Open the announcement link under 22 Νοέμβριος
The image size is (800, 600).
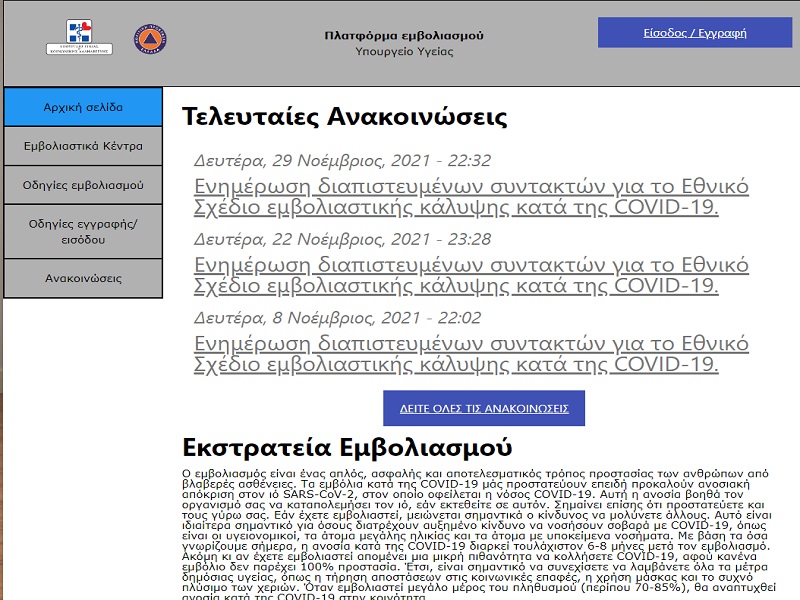click(x=470, y=275)
